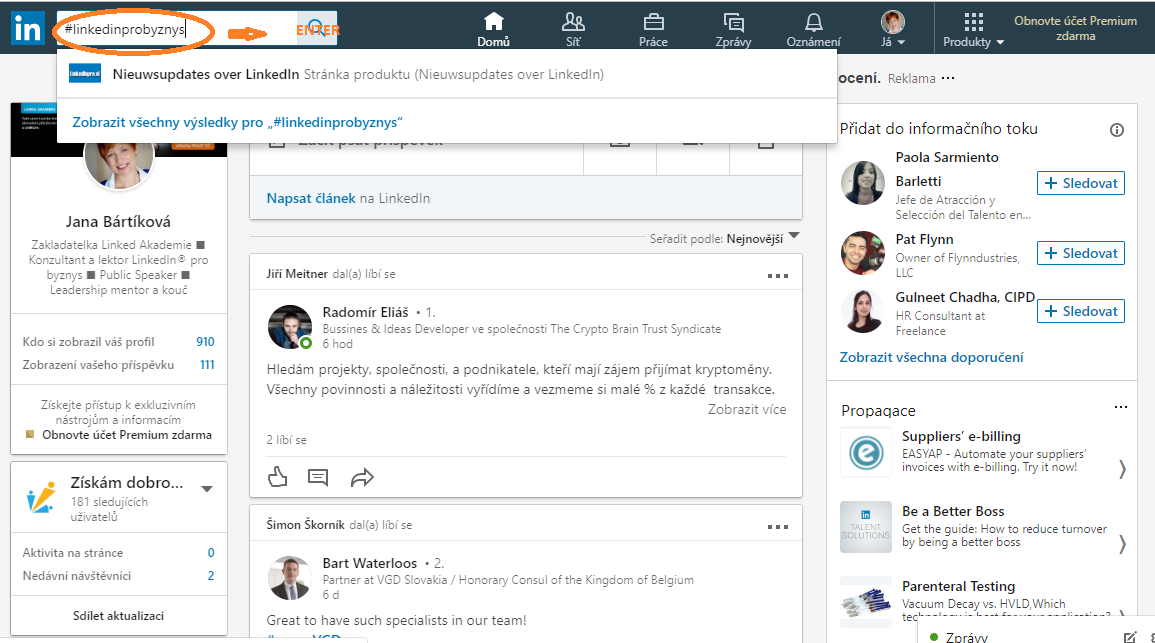Image resolution: width=1155 pixels, height=643 pixels.
Task: Open Suppliers' e-billing promotion
Action: click(961, 436)
